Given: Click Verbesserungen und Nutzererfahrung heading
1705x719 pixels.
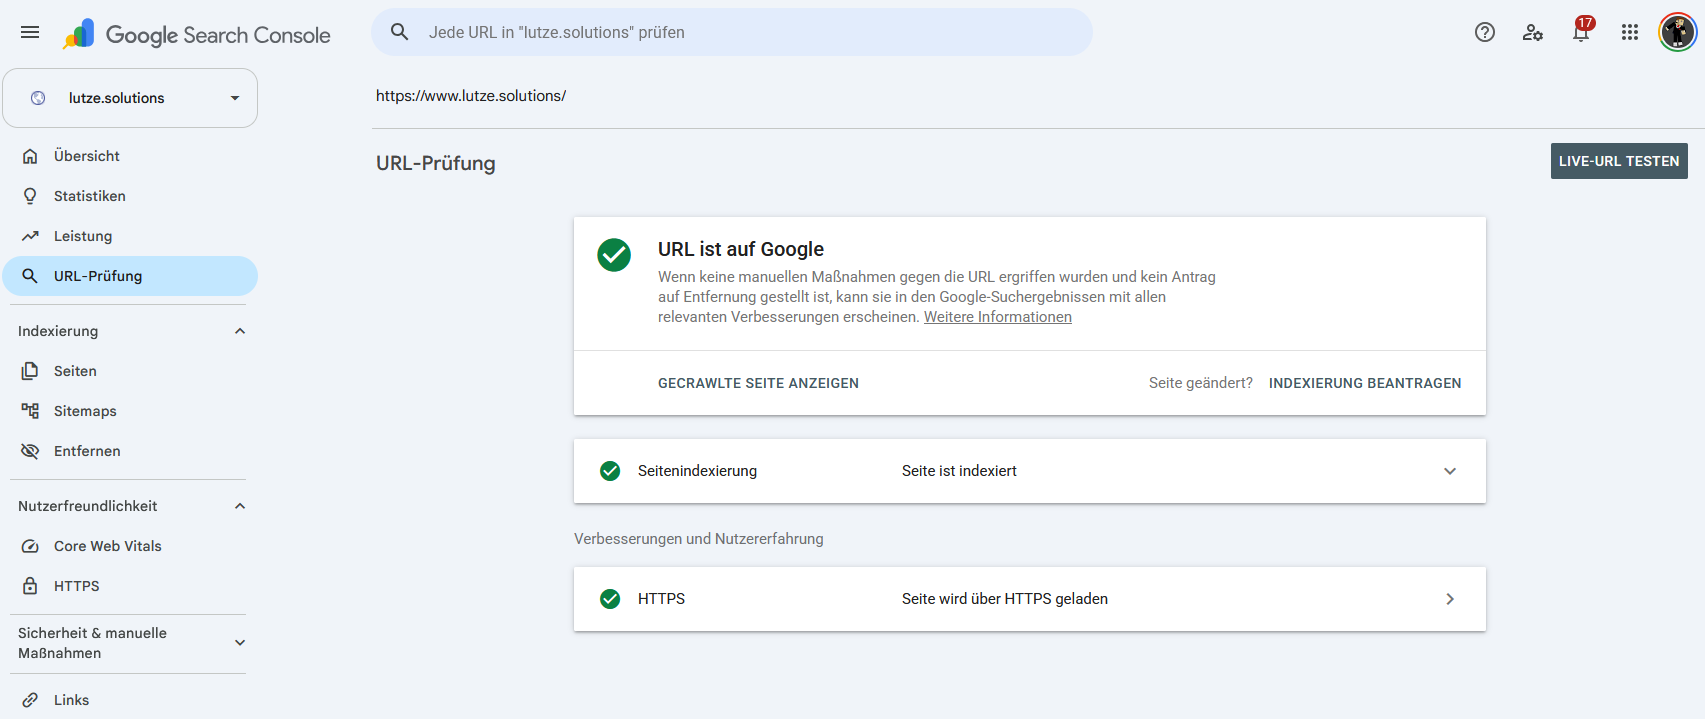Looking at the screenshot, I should 699,539.
